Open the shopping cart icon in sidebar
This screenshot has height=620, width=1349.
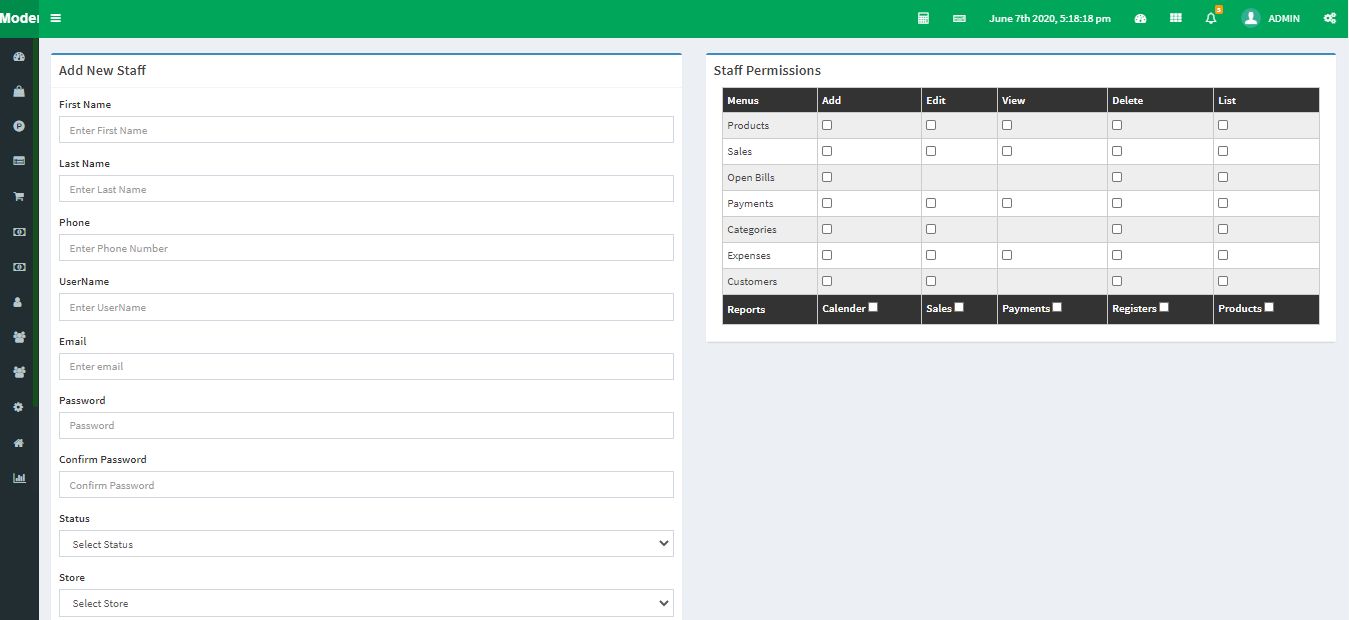tap(18, 196)
